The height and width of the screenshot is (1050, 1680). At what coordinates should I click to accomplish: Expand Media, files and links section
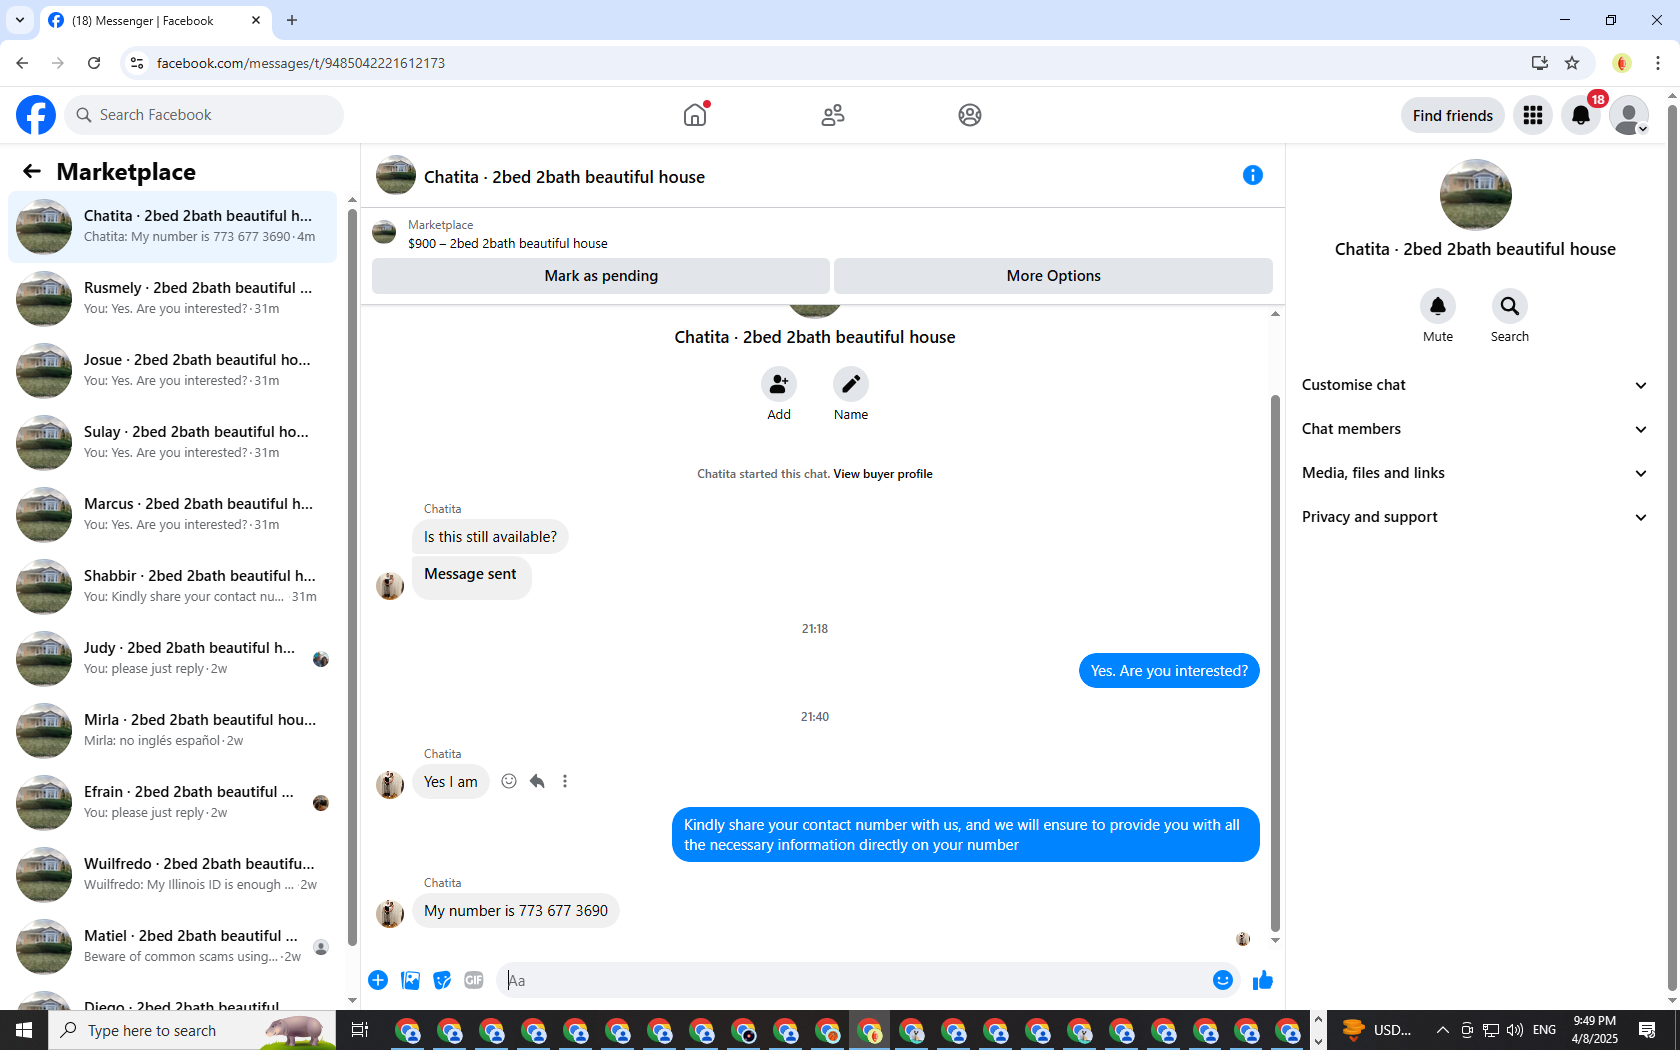click(x=1475, y=473)
